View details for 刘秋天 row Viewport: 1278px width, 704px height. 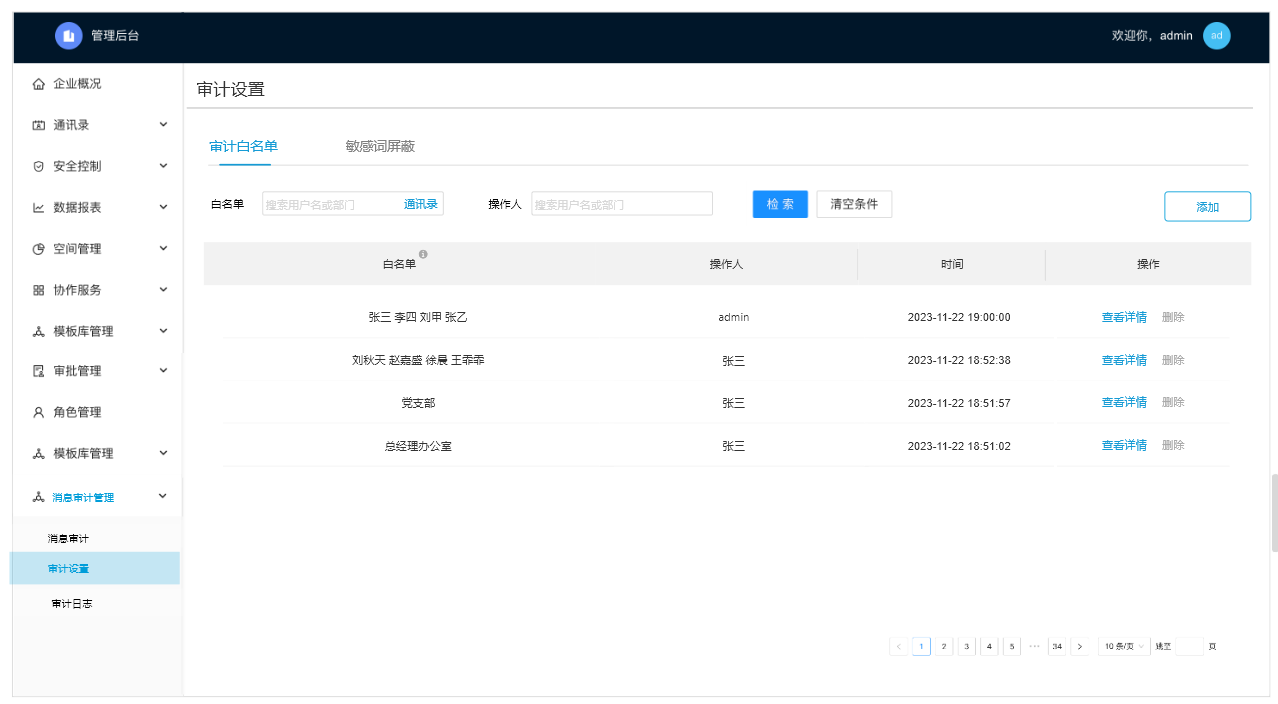click(1124, 360)
